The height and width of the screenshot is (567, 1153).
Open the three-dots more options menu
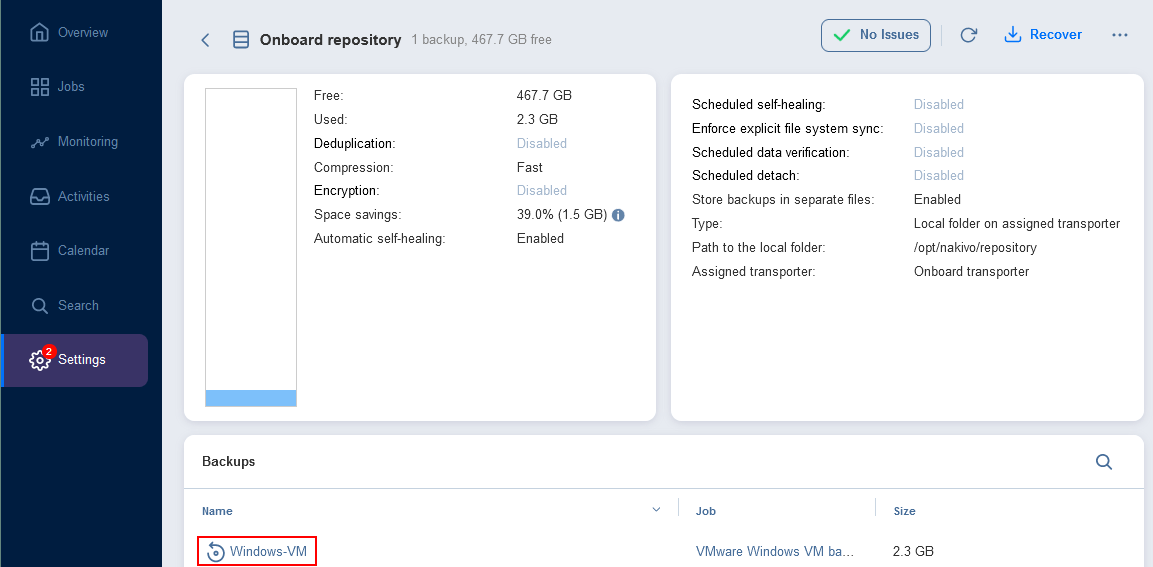pos(1120,35)
